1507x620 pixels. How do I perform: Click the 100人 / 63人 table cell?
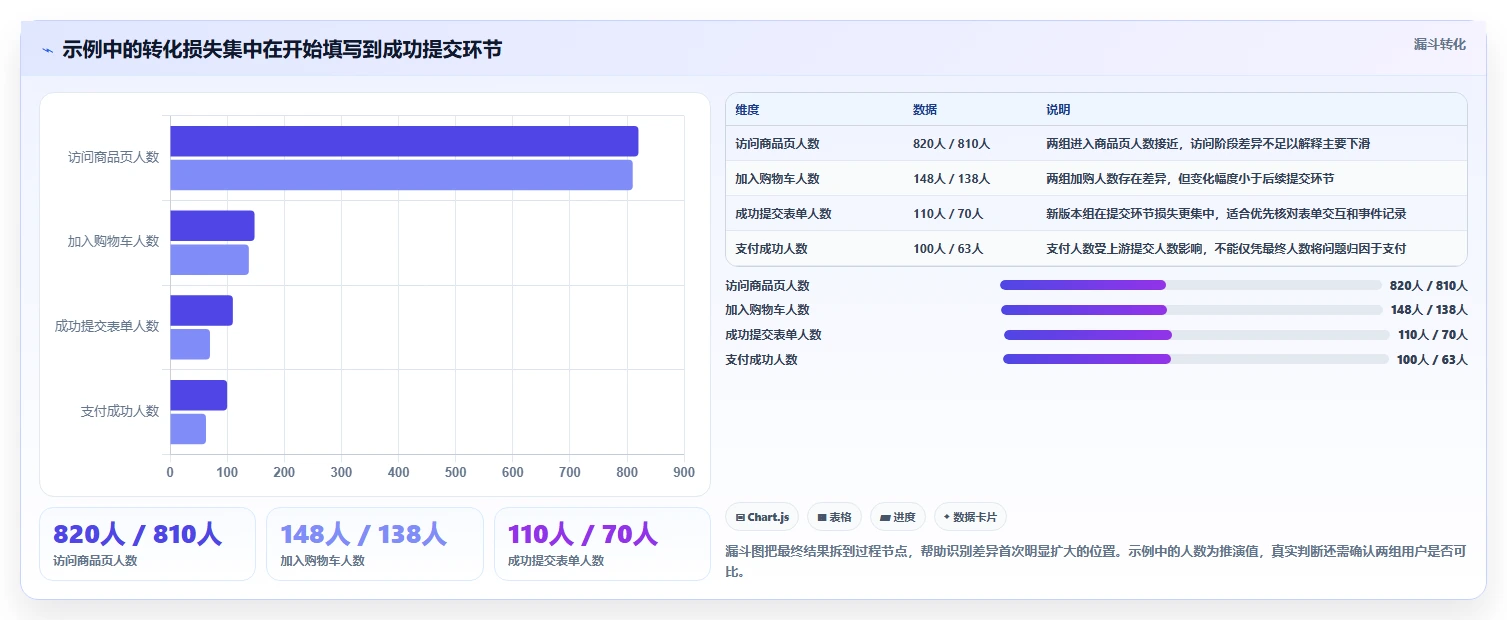[948, 249]
